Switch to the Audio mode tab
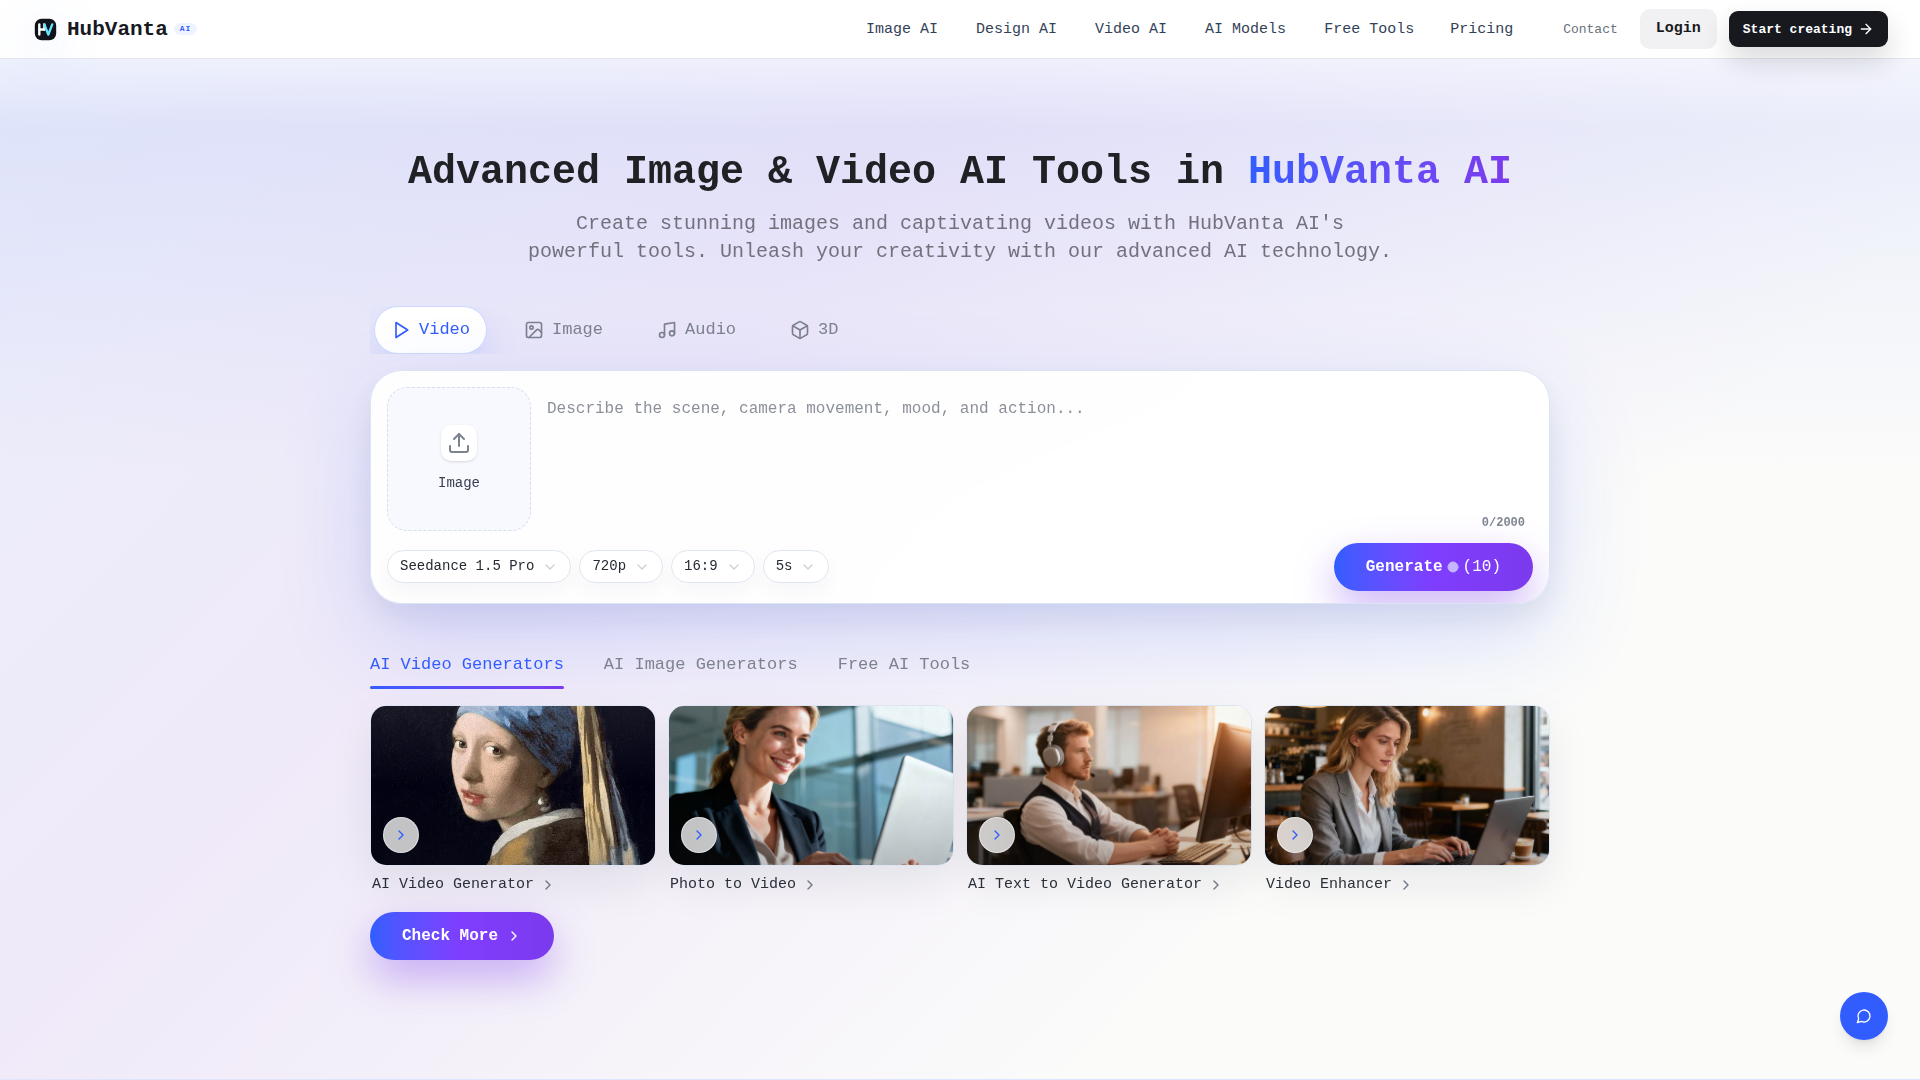 tap(697, 330)
